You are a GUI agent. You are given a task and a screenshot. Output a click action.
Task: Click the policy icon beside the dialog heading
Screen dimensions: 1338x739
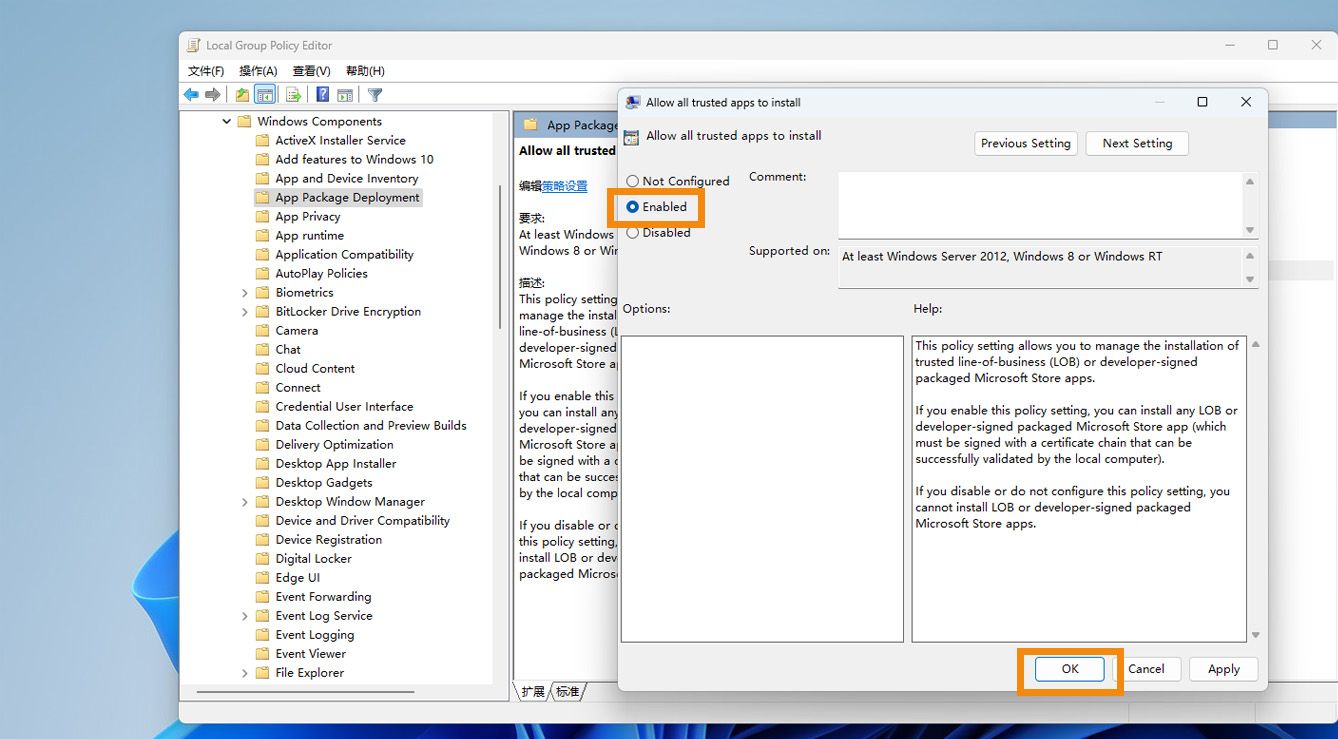pos(631,137)
